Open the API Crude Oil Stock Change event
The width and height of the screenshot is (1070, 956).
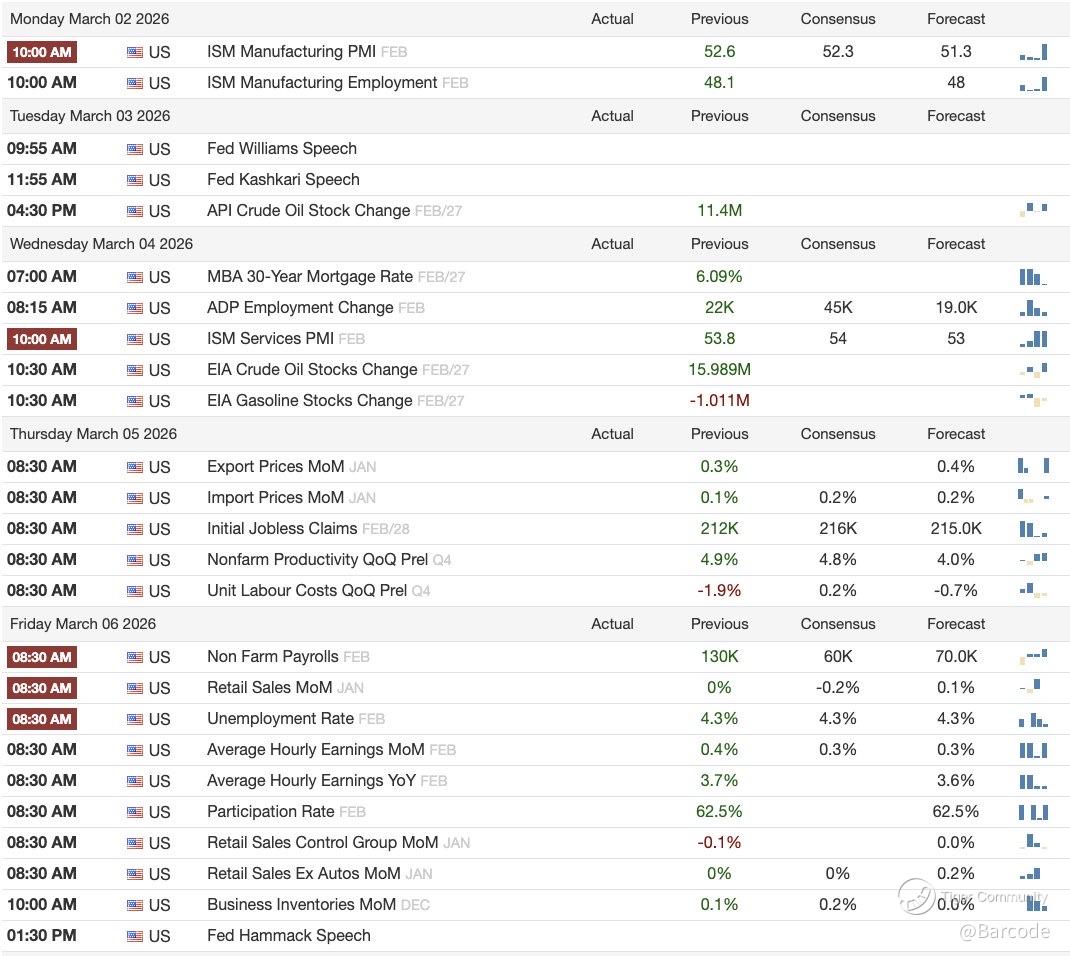click(308, 211)
